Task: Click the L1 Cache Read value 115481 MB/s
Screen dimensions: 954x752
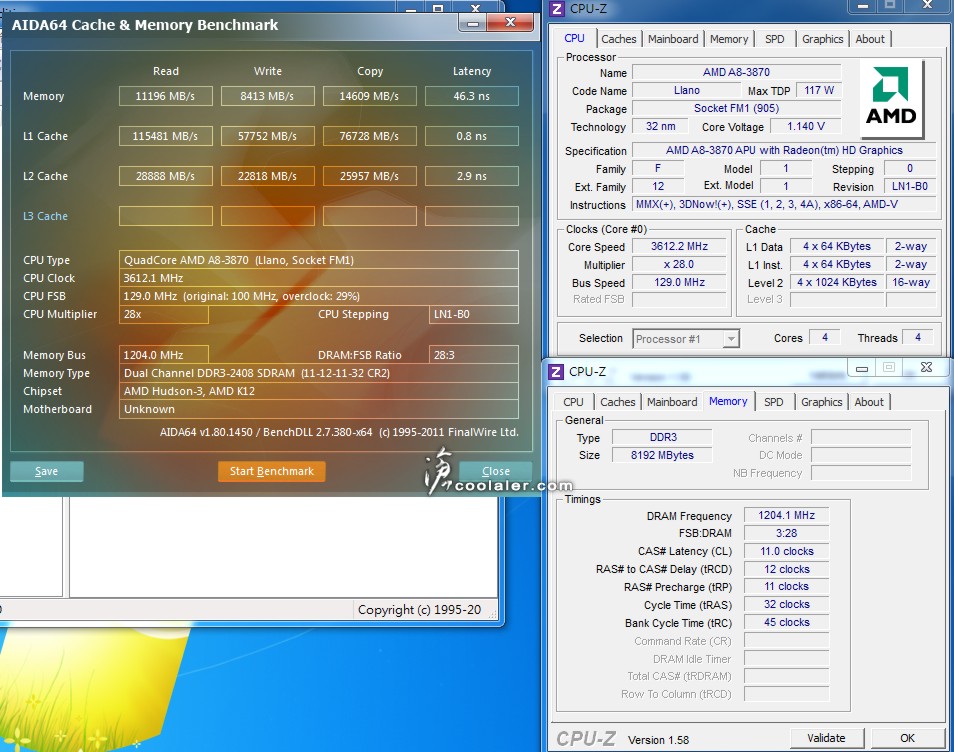Action: coord(165,136)
